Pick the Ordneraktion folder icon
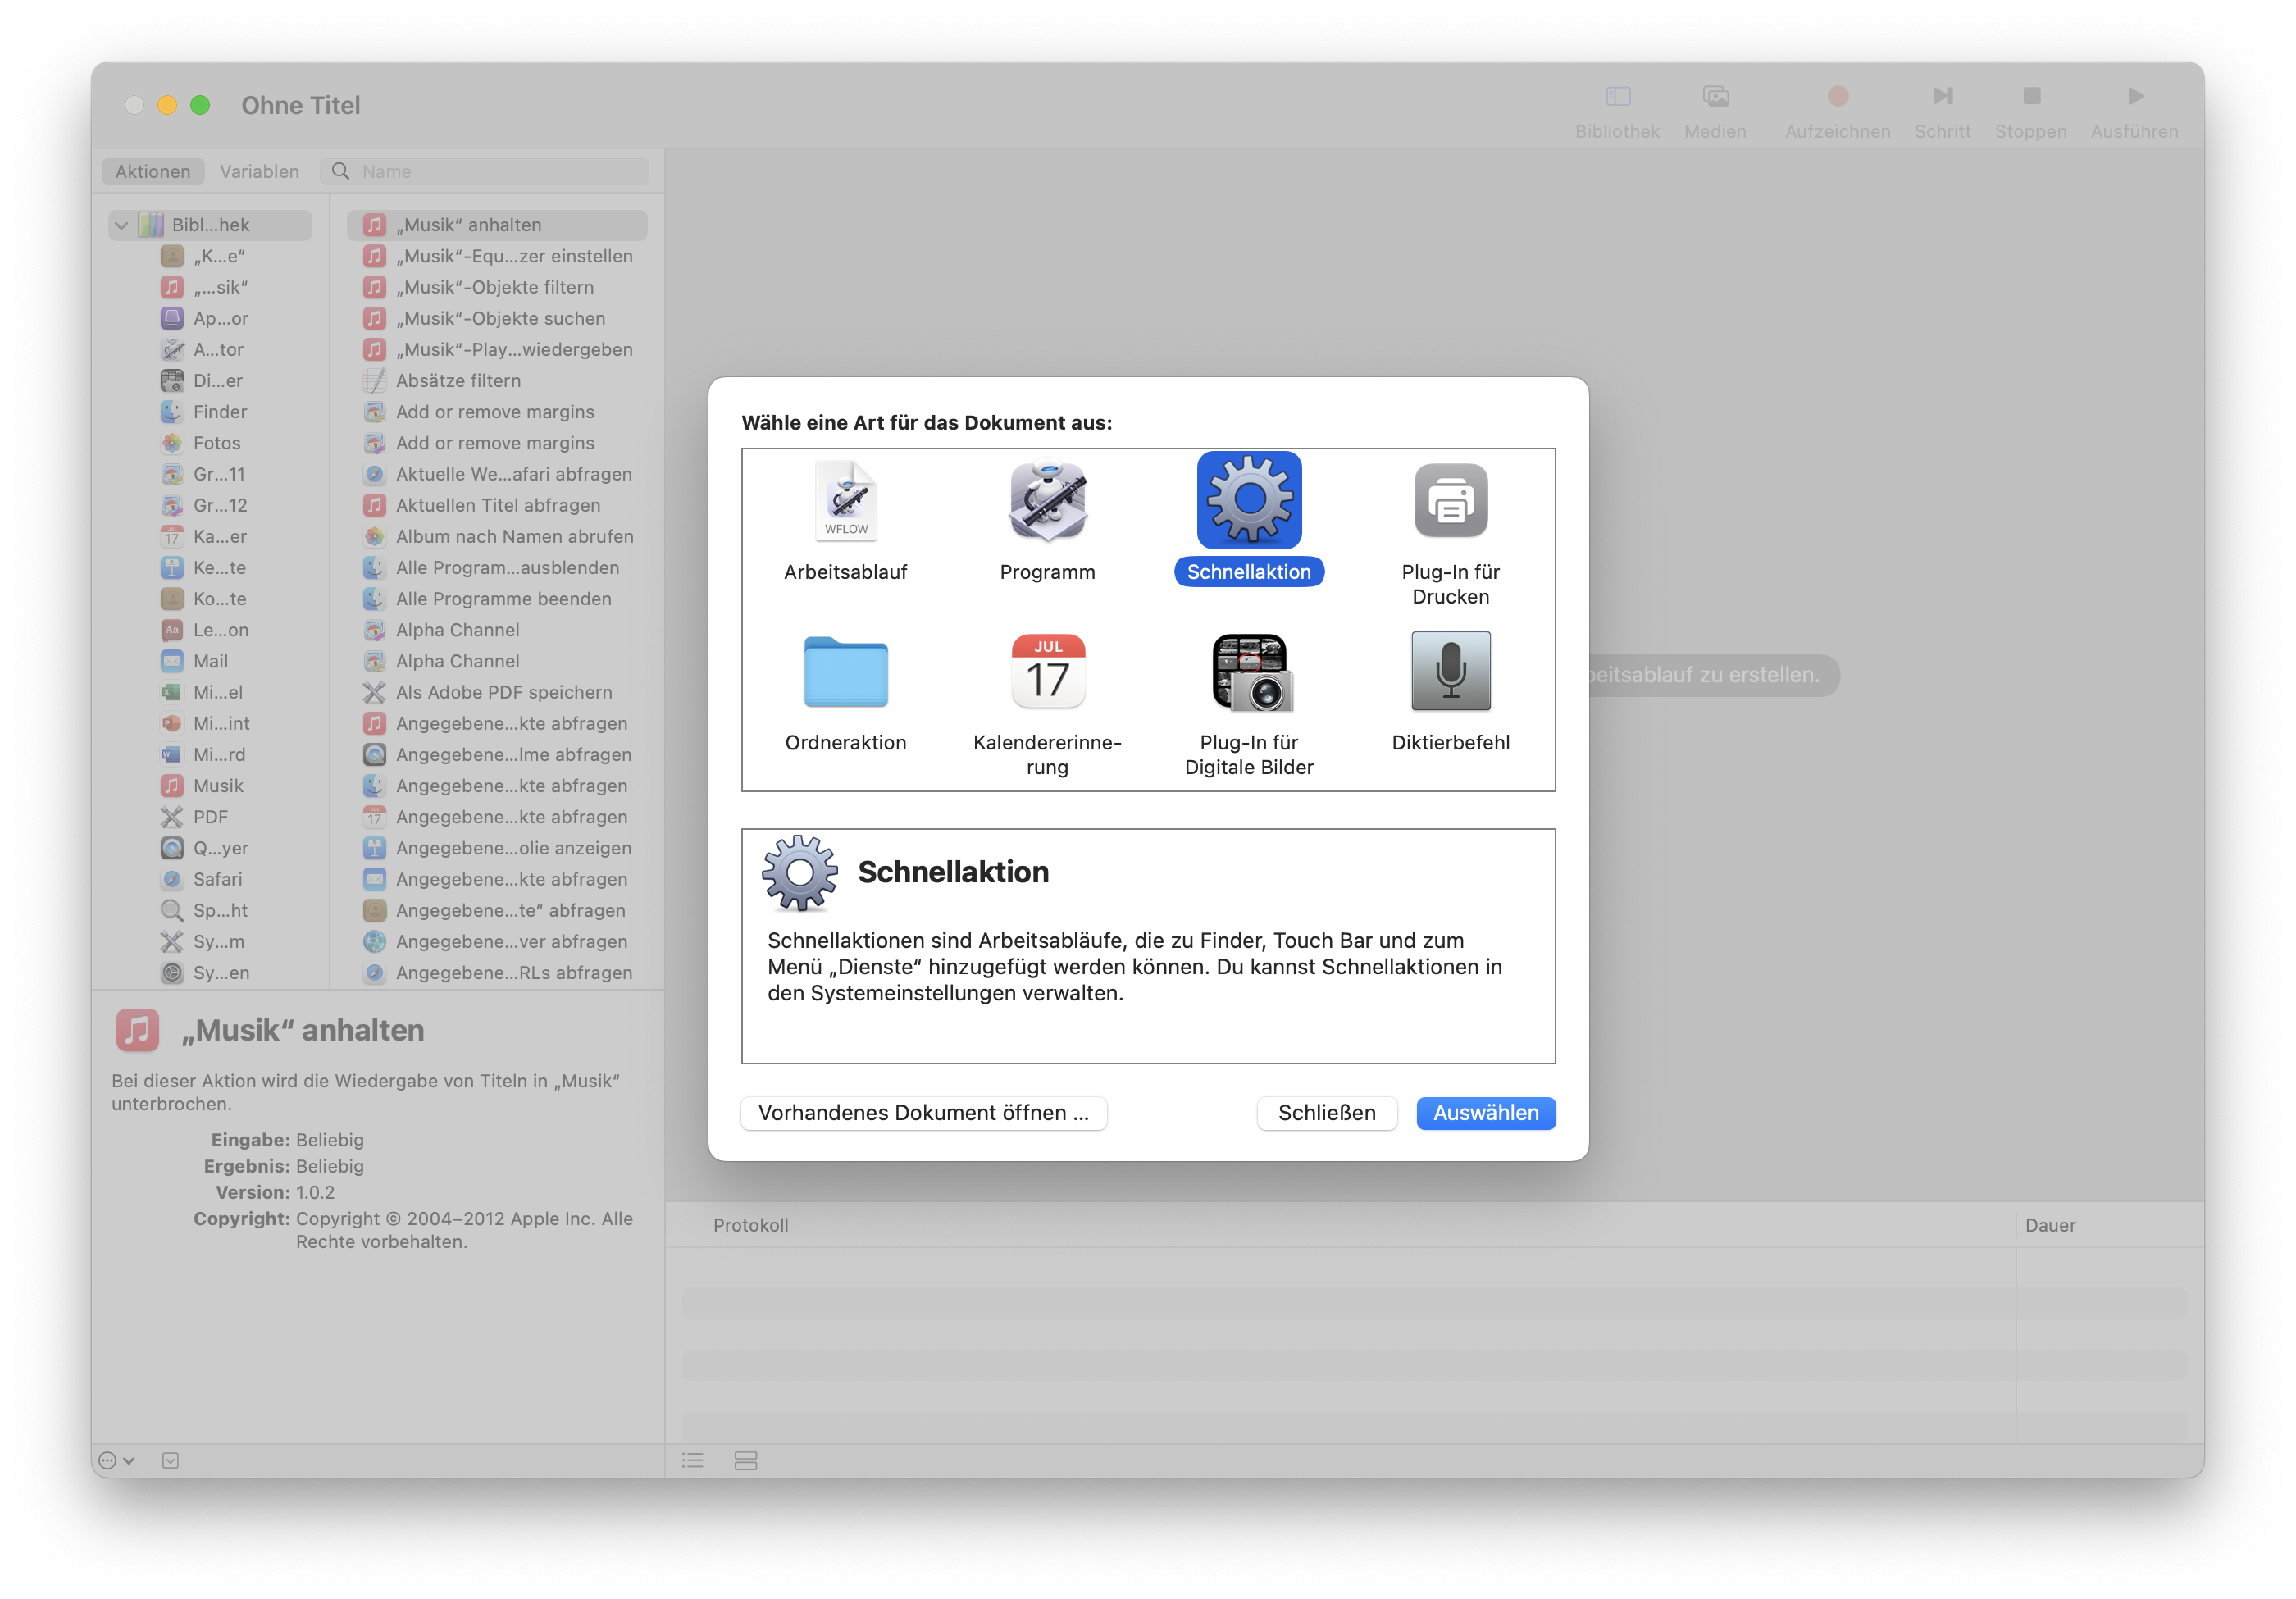 [845, 672]
